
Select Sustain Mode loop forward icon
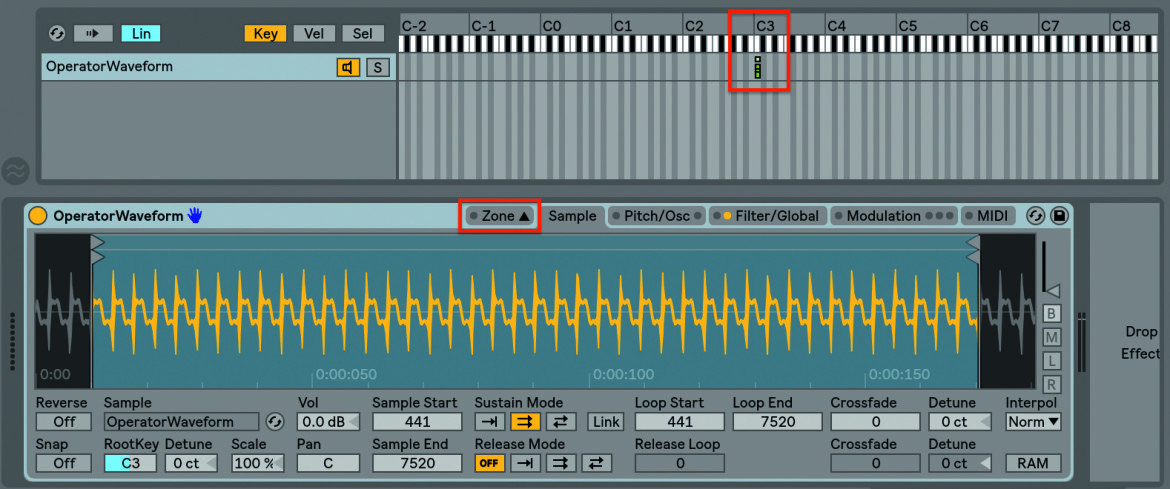click(525, 422)
